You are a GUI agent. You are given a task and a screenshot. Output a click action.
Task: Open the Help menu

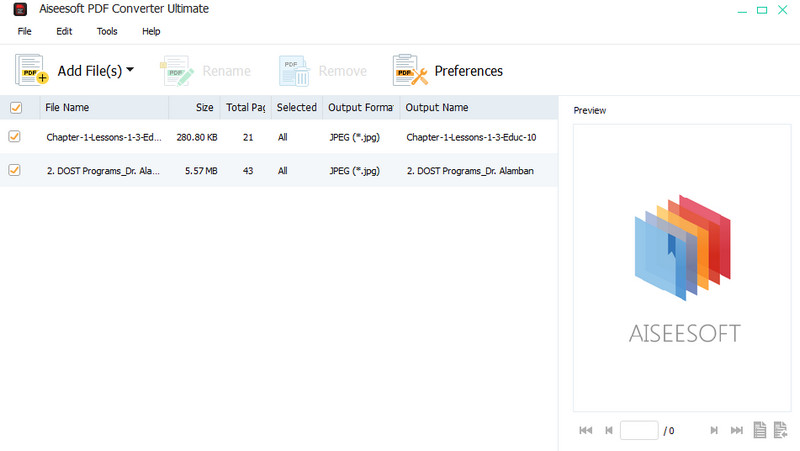tap(151, 31)
